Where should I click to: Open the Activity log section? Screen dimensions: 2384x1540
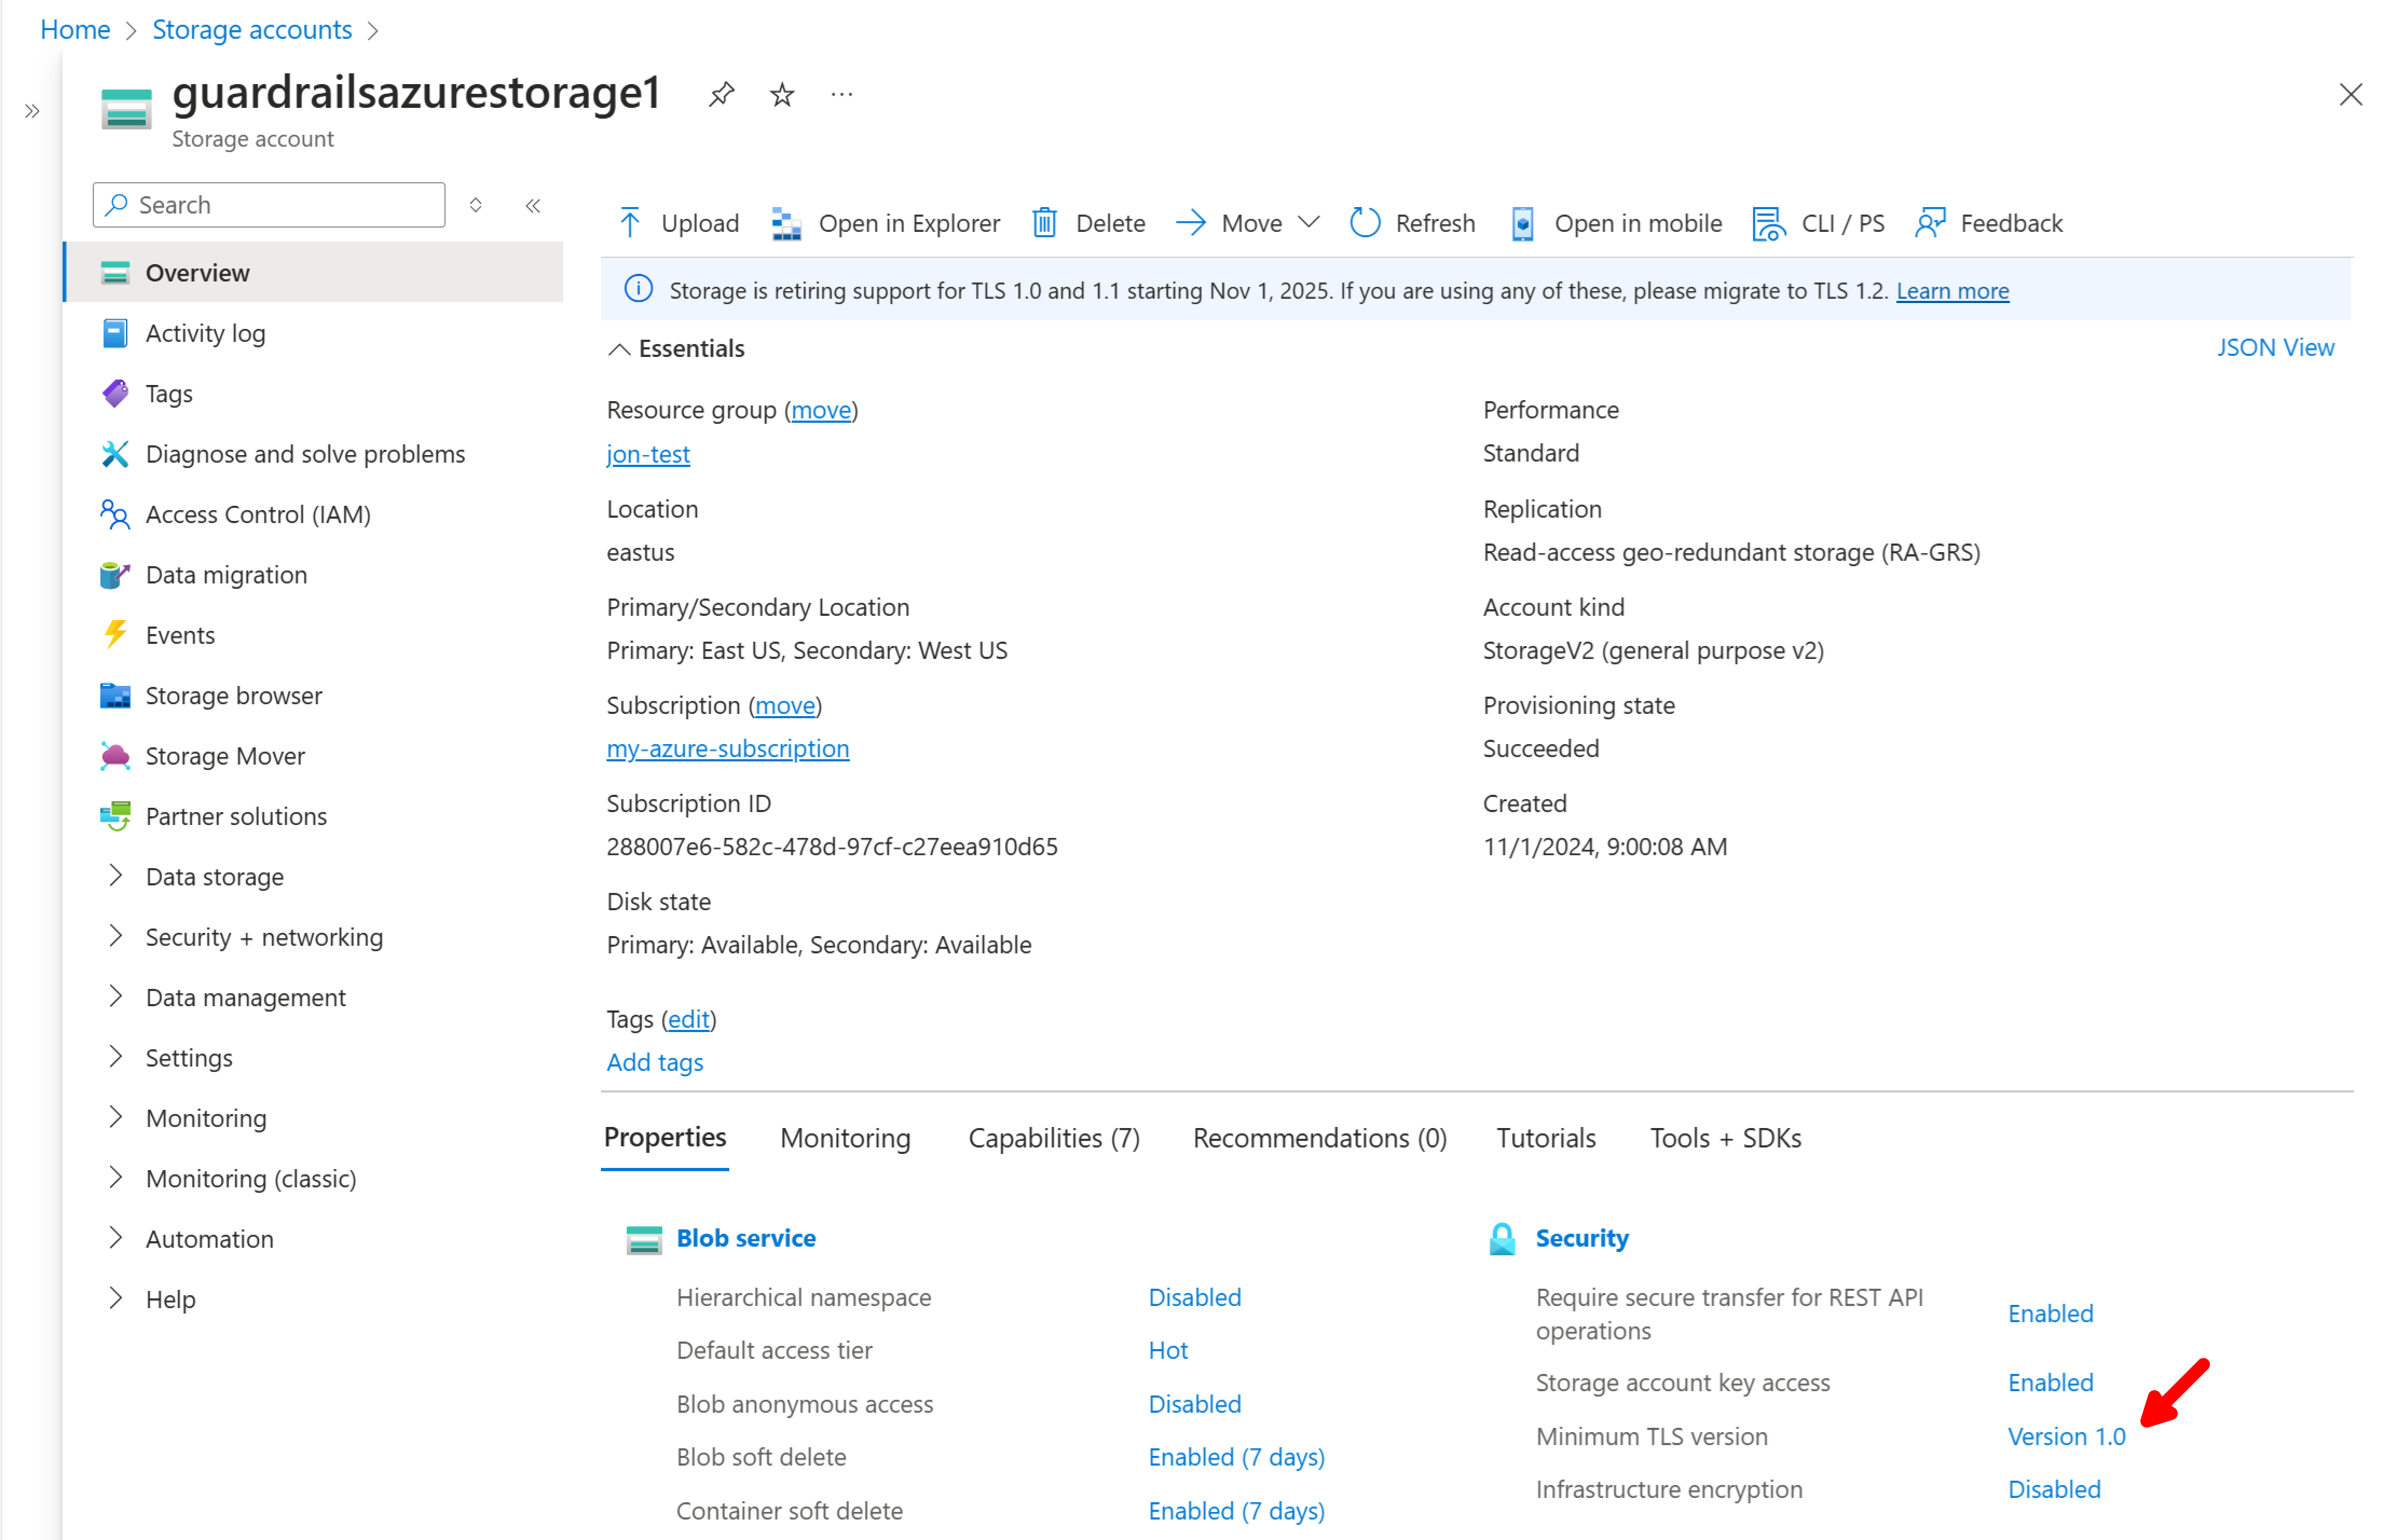(x=205, y=333)
